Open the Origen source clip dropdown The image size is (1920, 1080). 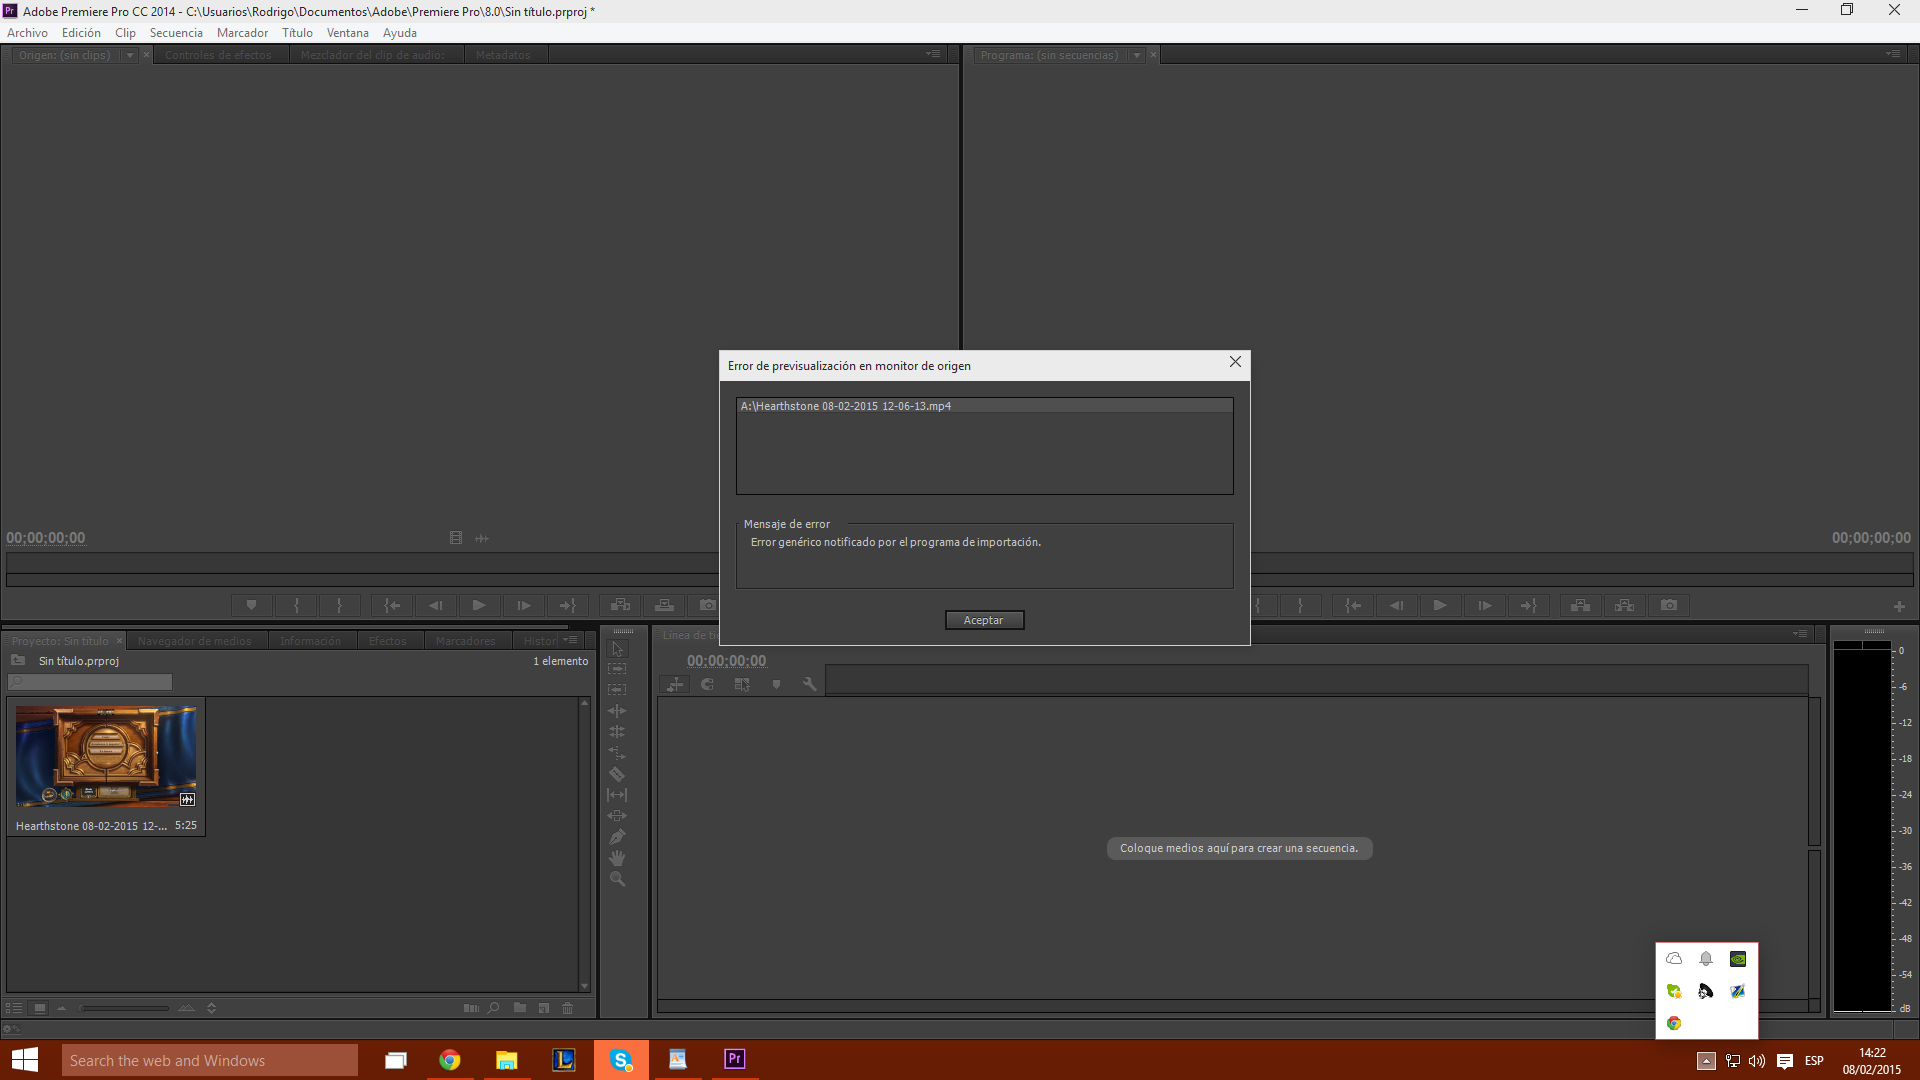[130, 55]
